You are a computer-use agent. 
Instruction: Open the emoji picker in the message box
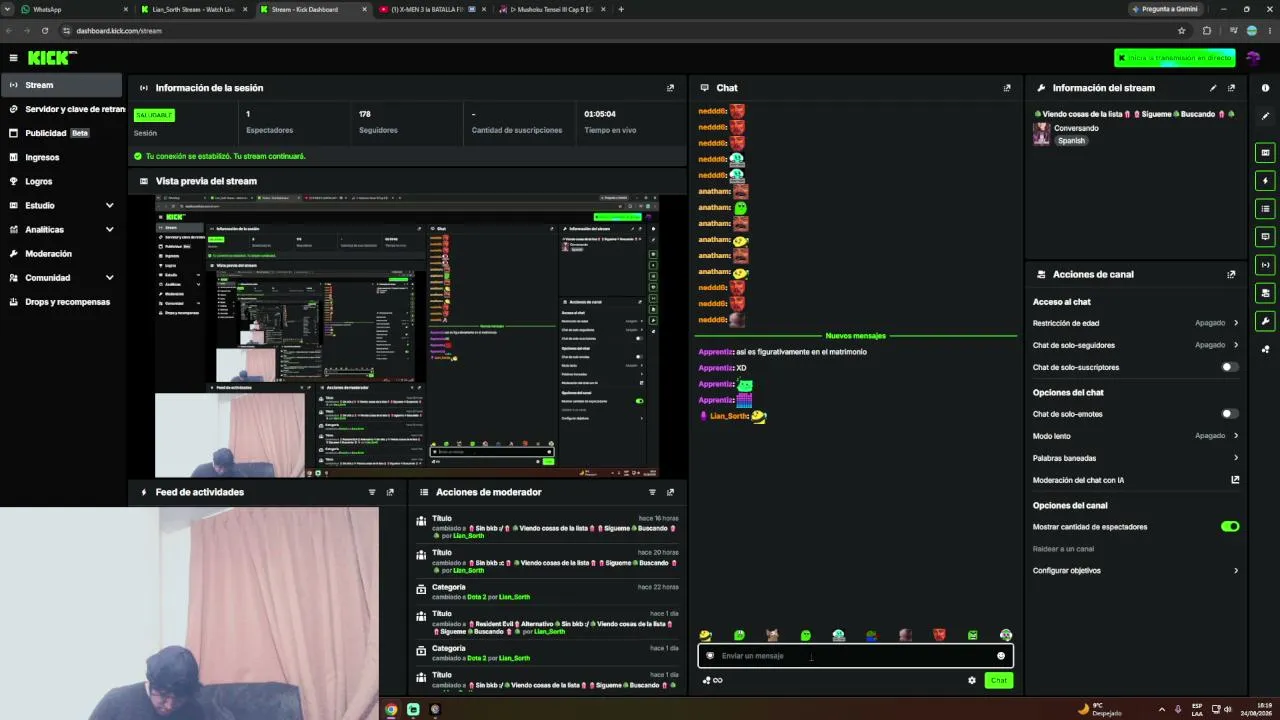1000,656
